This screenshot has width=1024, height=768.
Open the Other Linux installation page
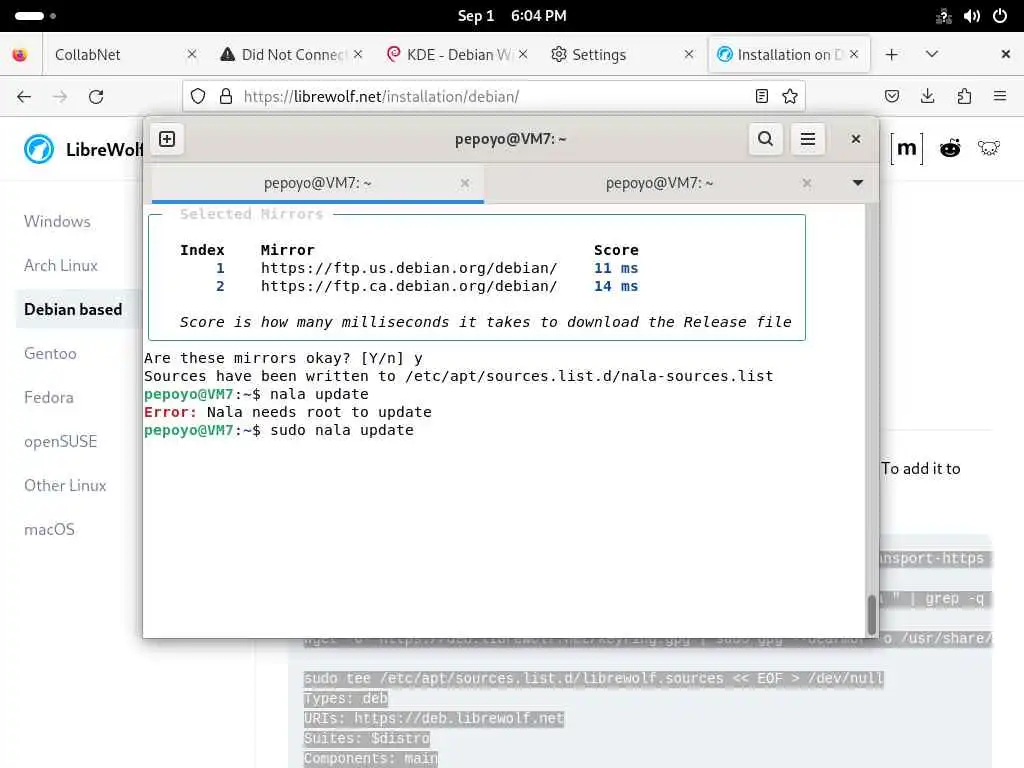tap(65, 485)
